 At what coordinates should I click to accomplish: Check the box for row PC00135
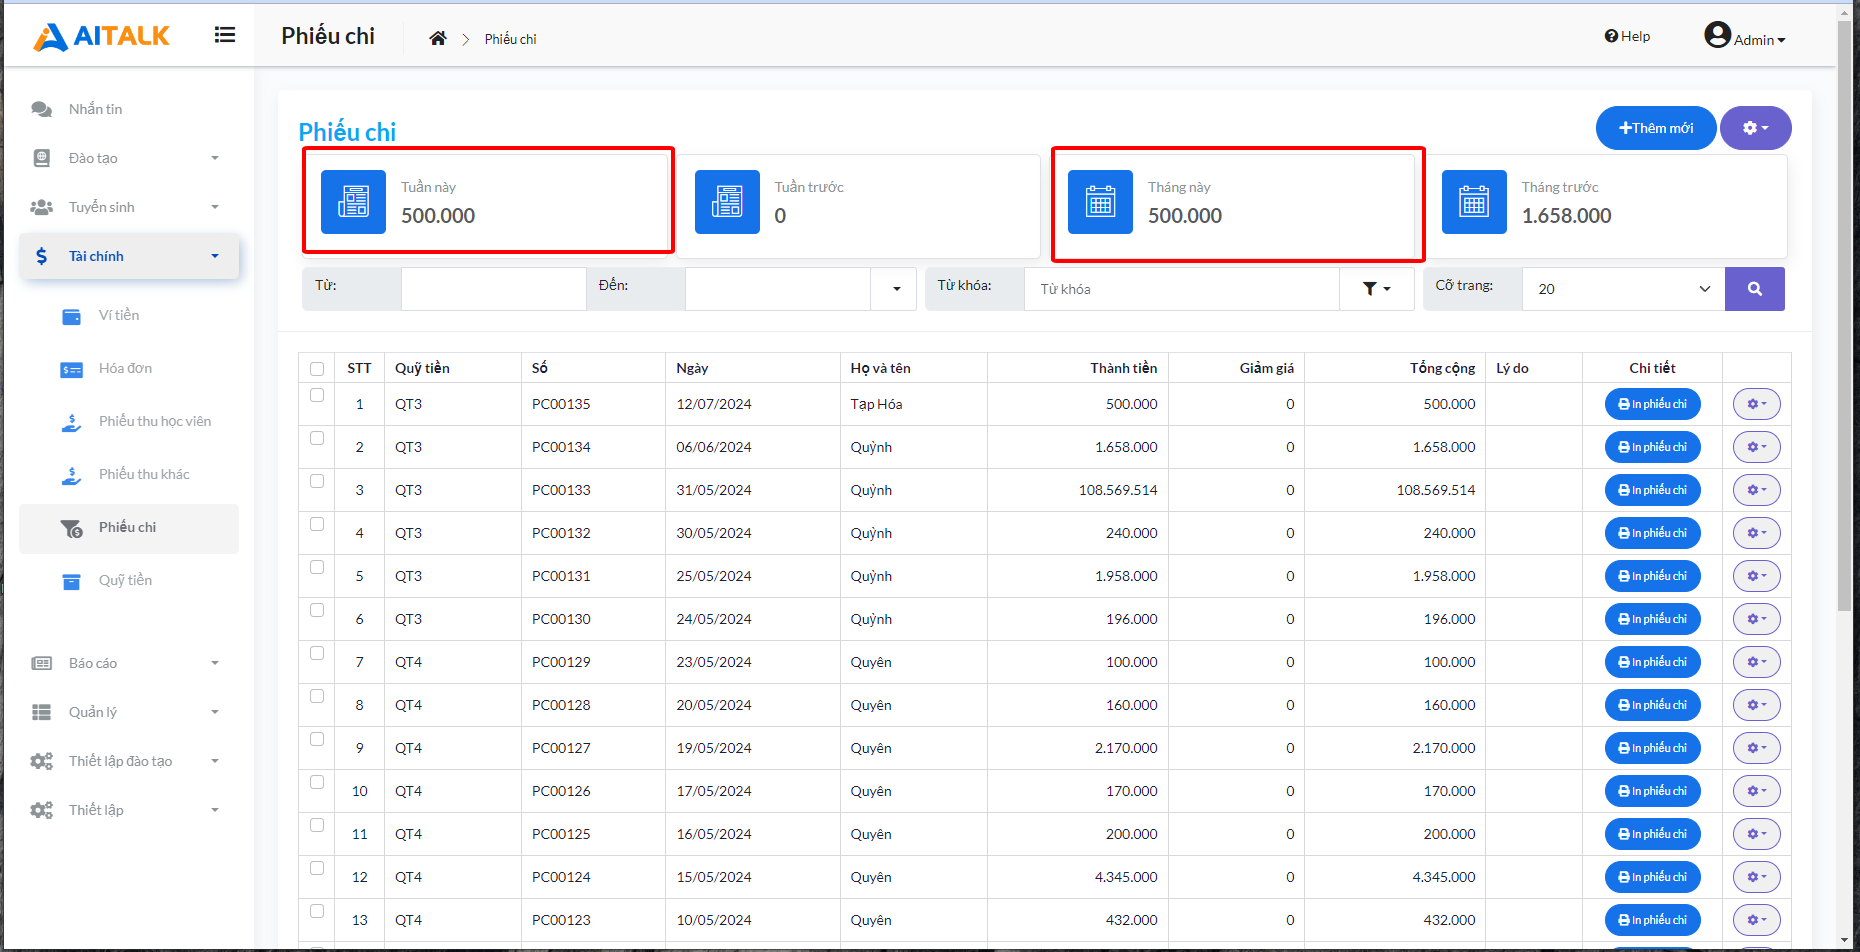(x=317, y=395)
